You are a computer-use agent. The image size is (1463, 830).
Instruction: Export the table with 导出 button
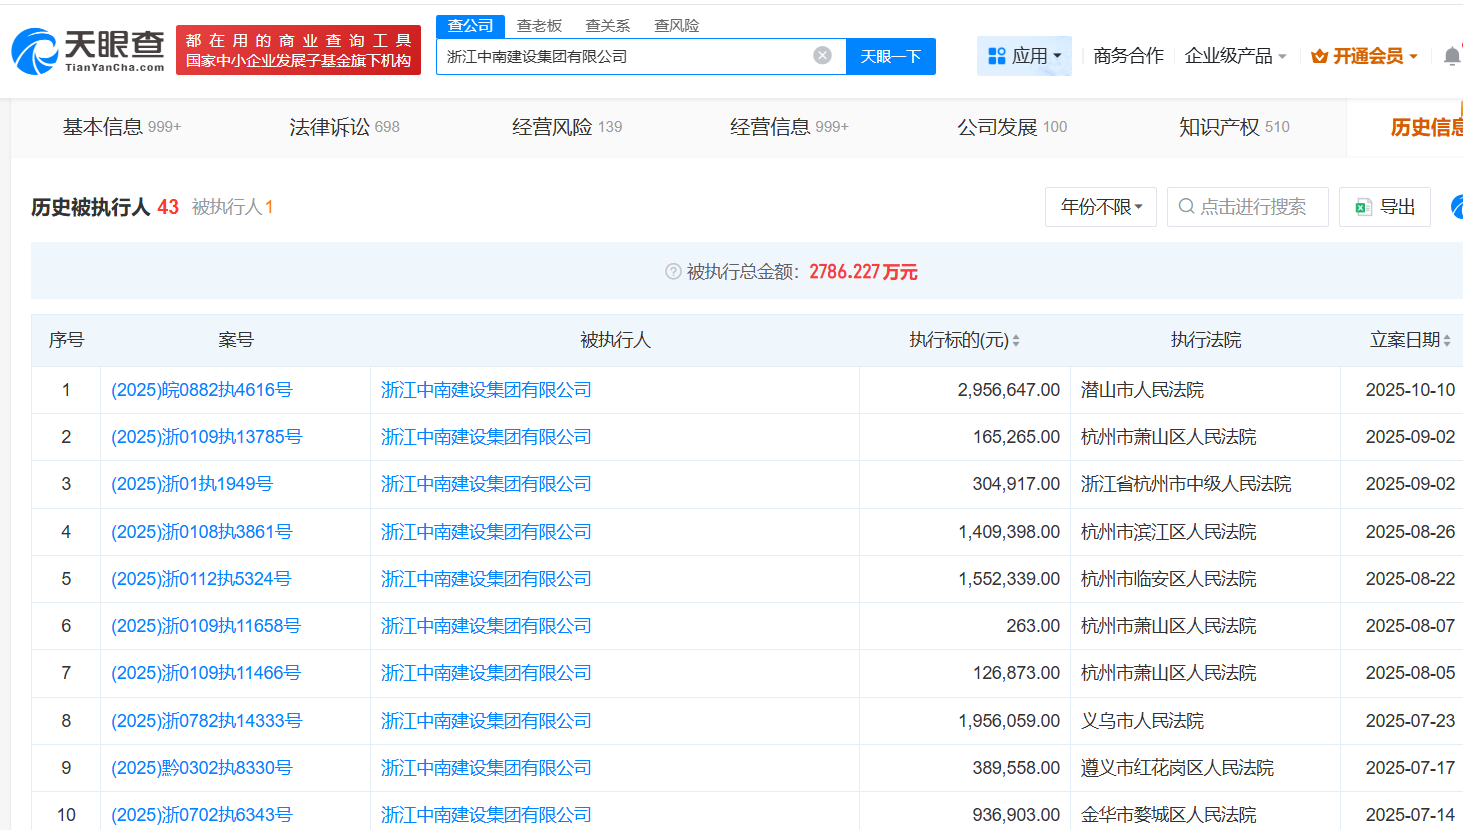(1385, 207)
